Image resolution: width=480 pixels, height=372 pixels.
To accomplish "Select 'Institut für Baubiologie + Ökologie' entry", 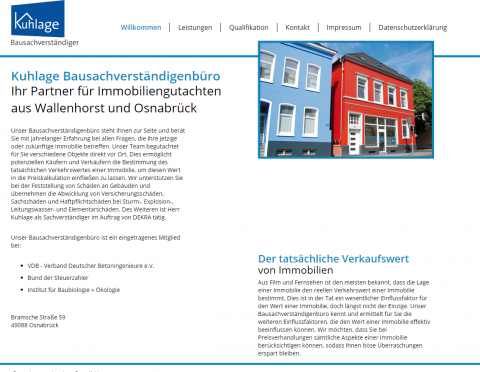I will click(73, 290).
